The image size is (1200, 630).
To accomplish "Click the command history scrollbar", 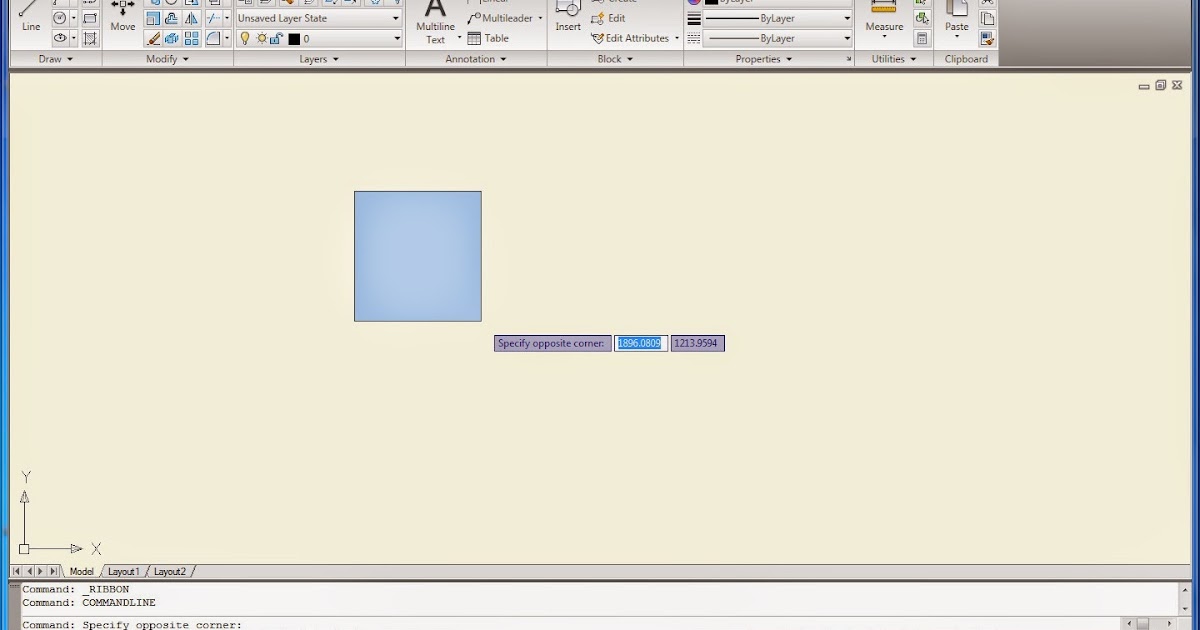I will tap(1185, 597).
